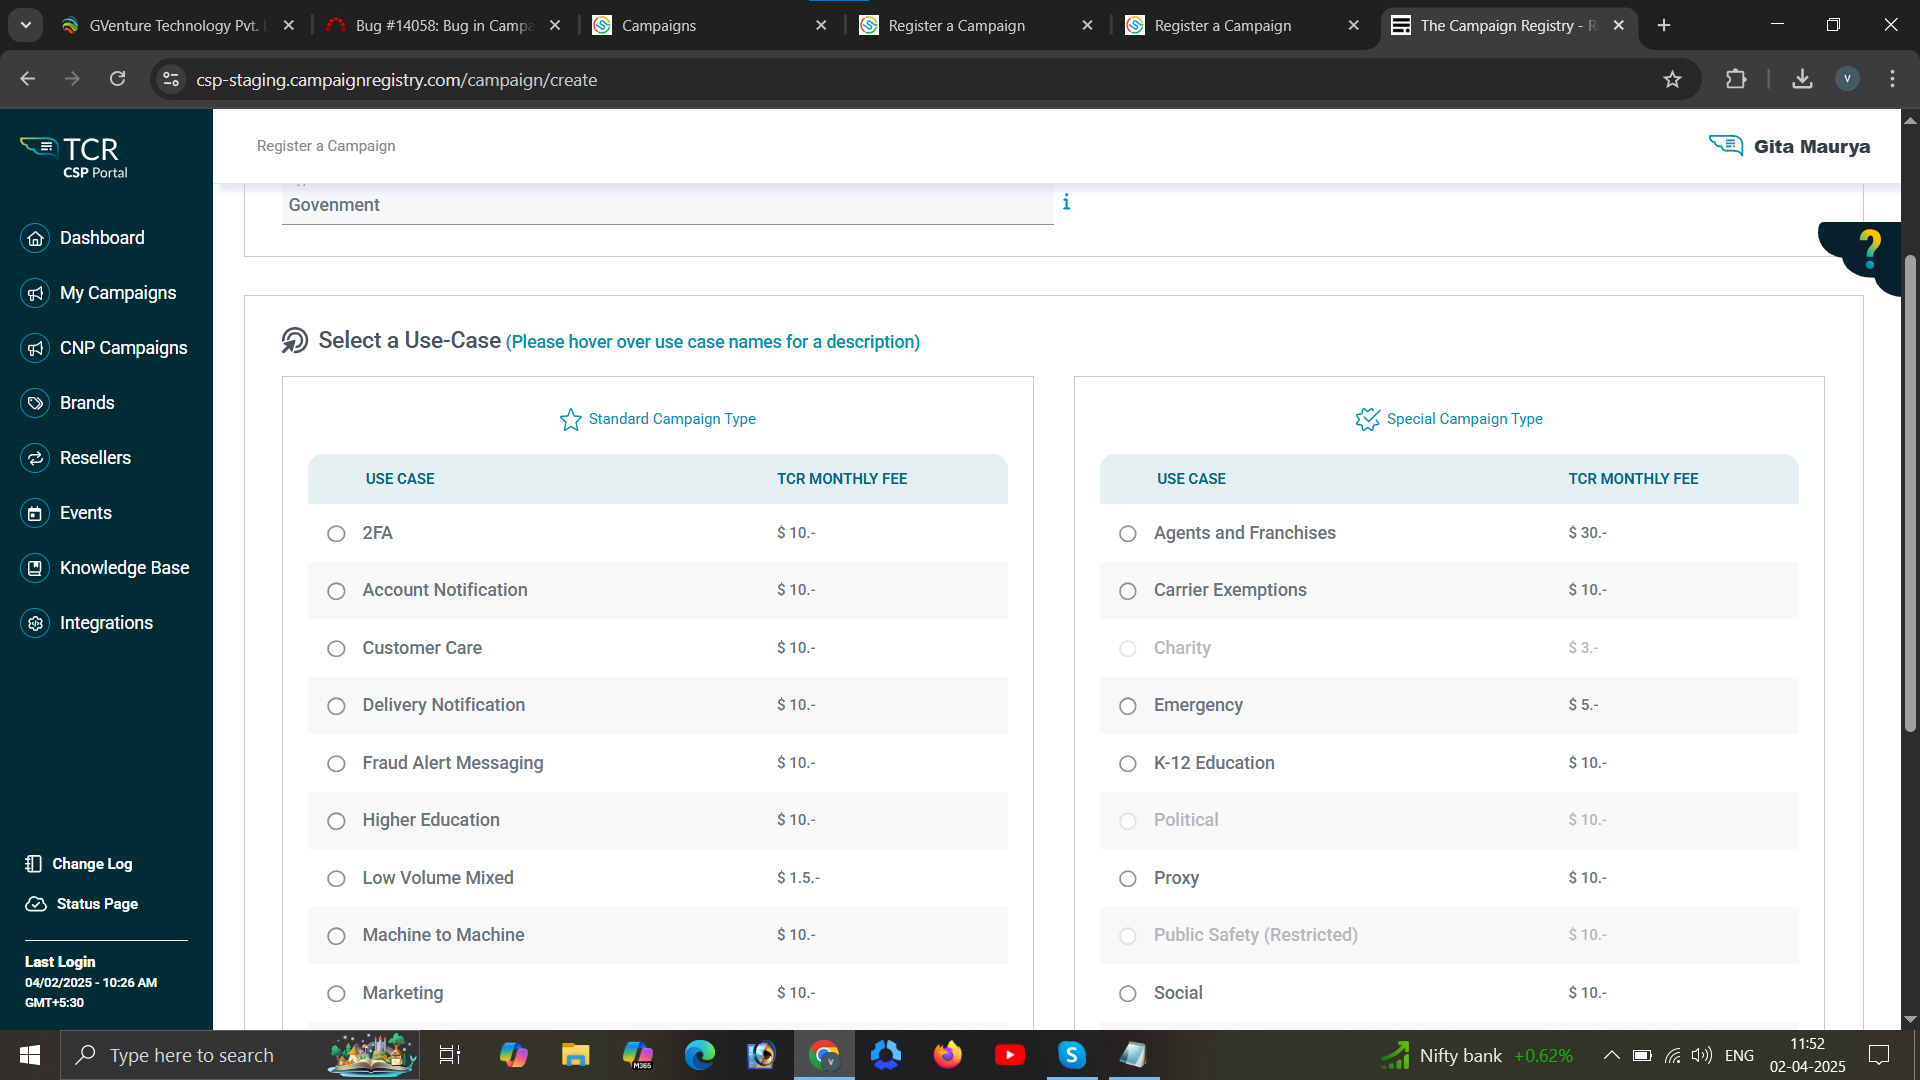Open the yellow question mark help widget

[1869, 248]
